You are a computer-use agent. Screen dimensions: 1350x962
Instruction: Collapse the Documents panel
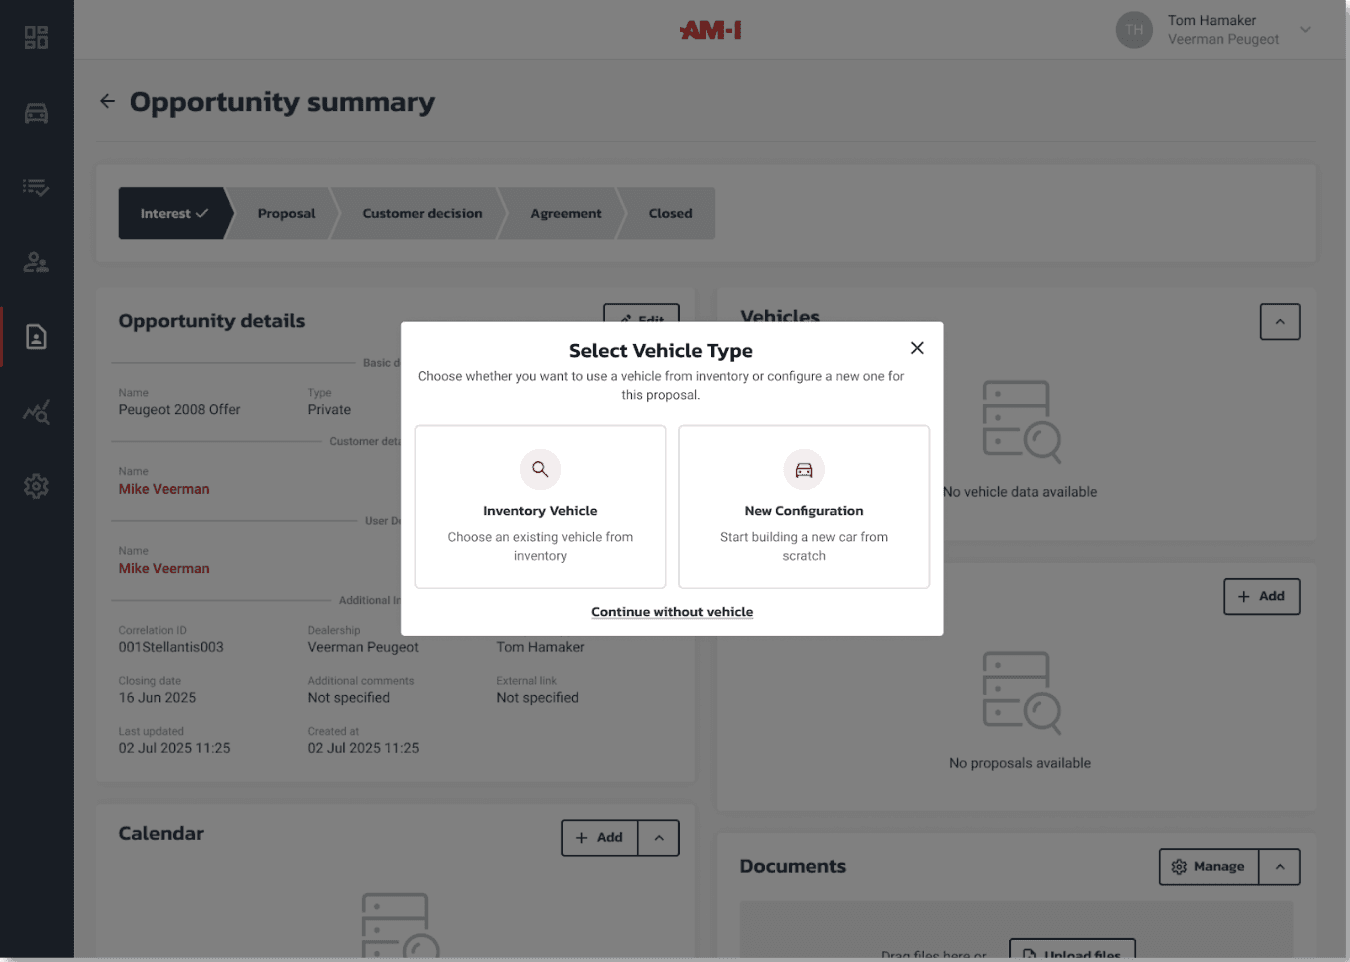click(x=1280, y=867)
